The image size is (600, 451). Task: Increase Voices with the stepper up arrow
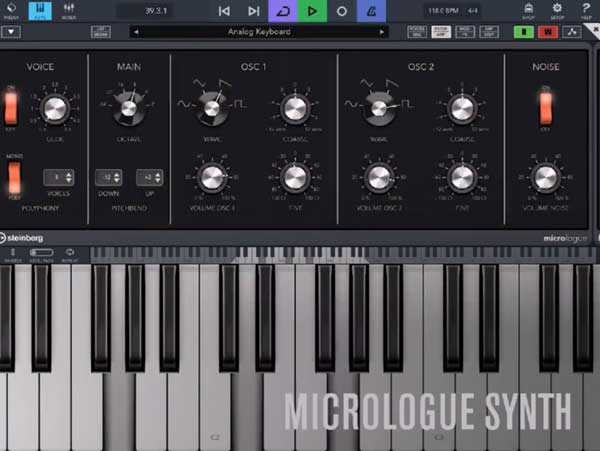[69, 174]
